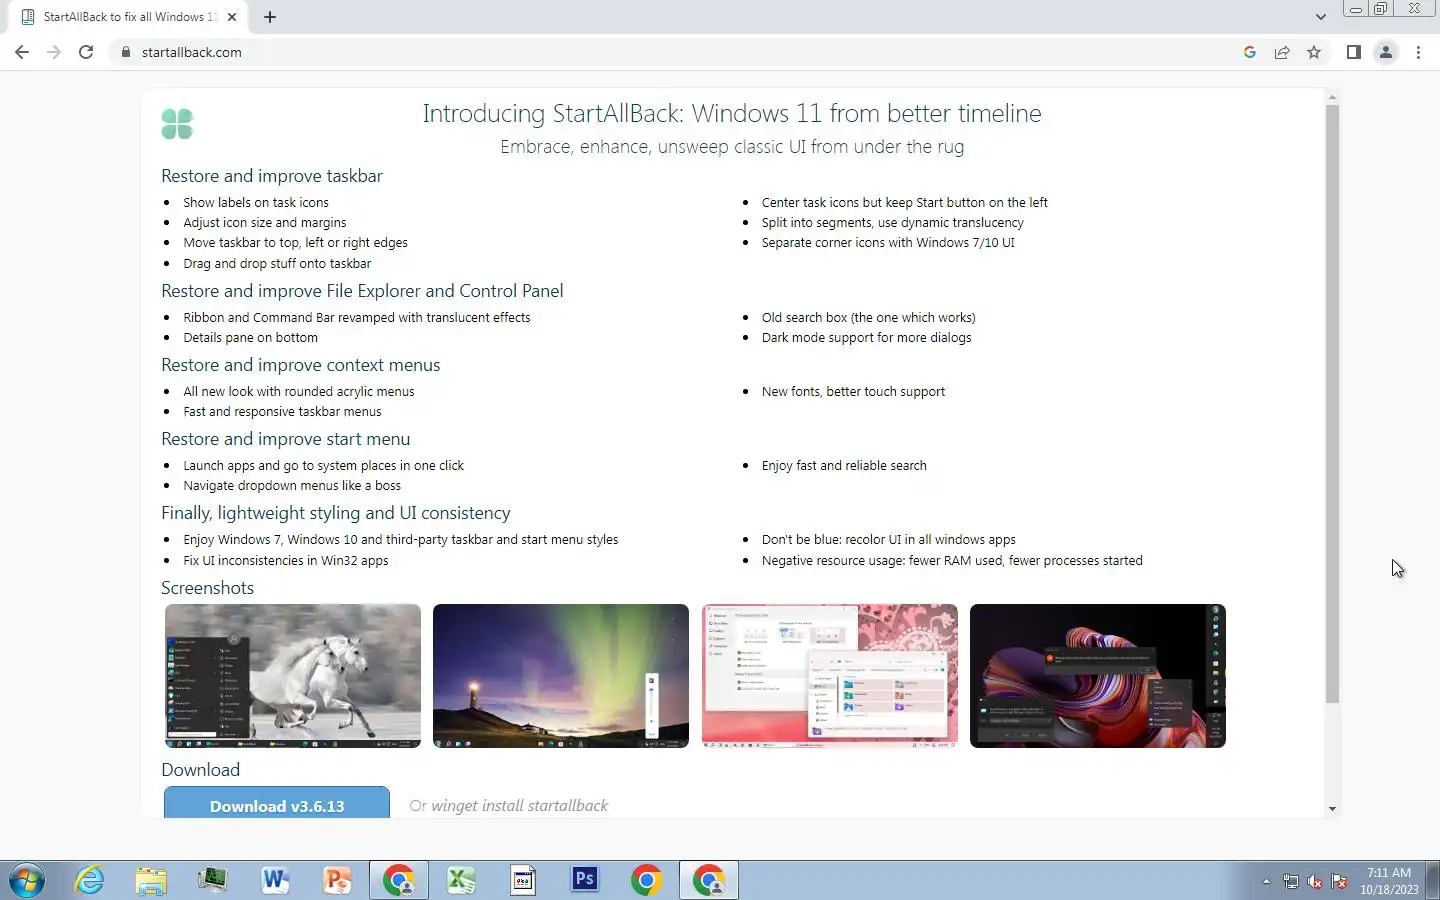Click the 'Restore and improve start menu' heading
This screenshot has height=900, width=1440.
(x=286, y=439)
